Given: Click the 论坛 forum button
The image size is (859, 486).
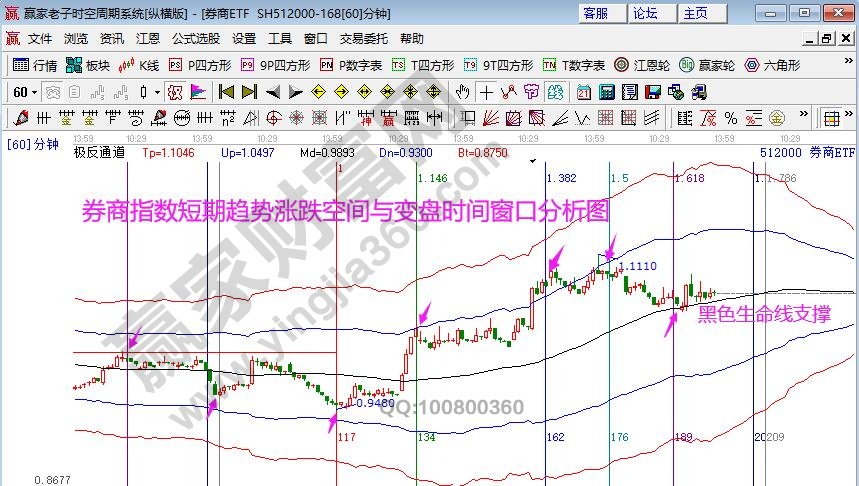Looking at the screenshot, I should (645, 13).
